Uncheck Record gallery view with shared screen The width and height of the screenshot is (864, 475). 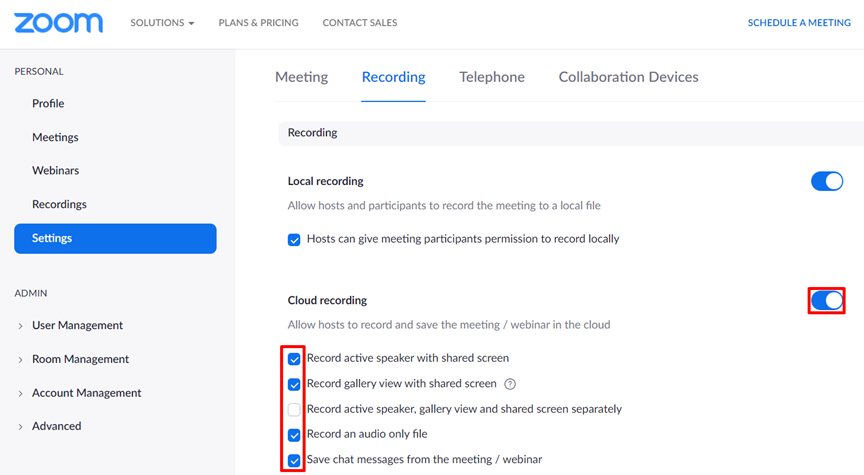pyautogui.click(x=294, y=385)
